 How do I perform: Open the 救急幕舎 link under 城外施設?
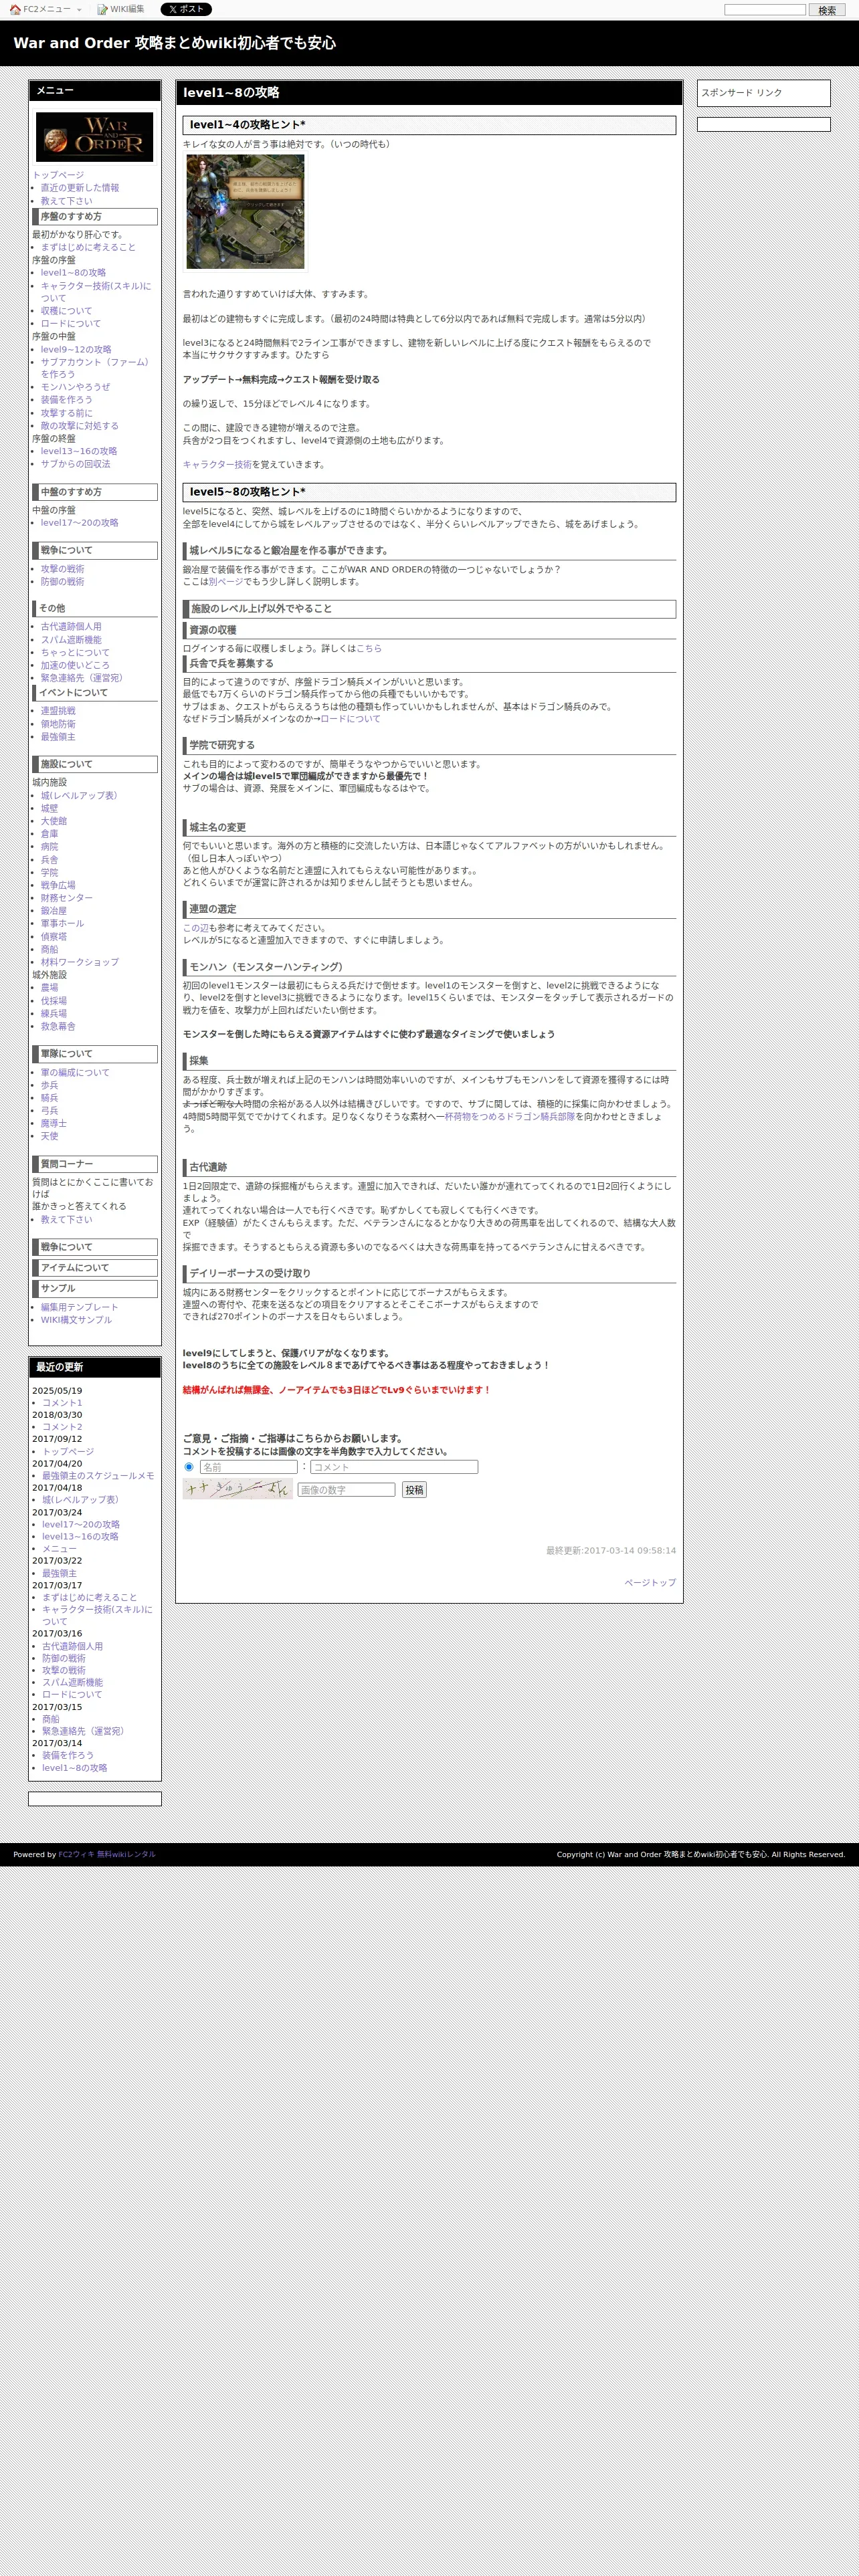pos(58,1026)
